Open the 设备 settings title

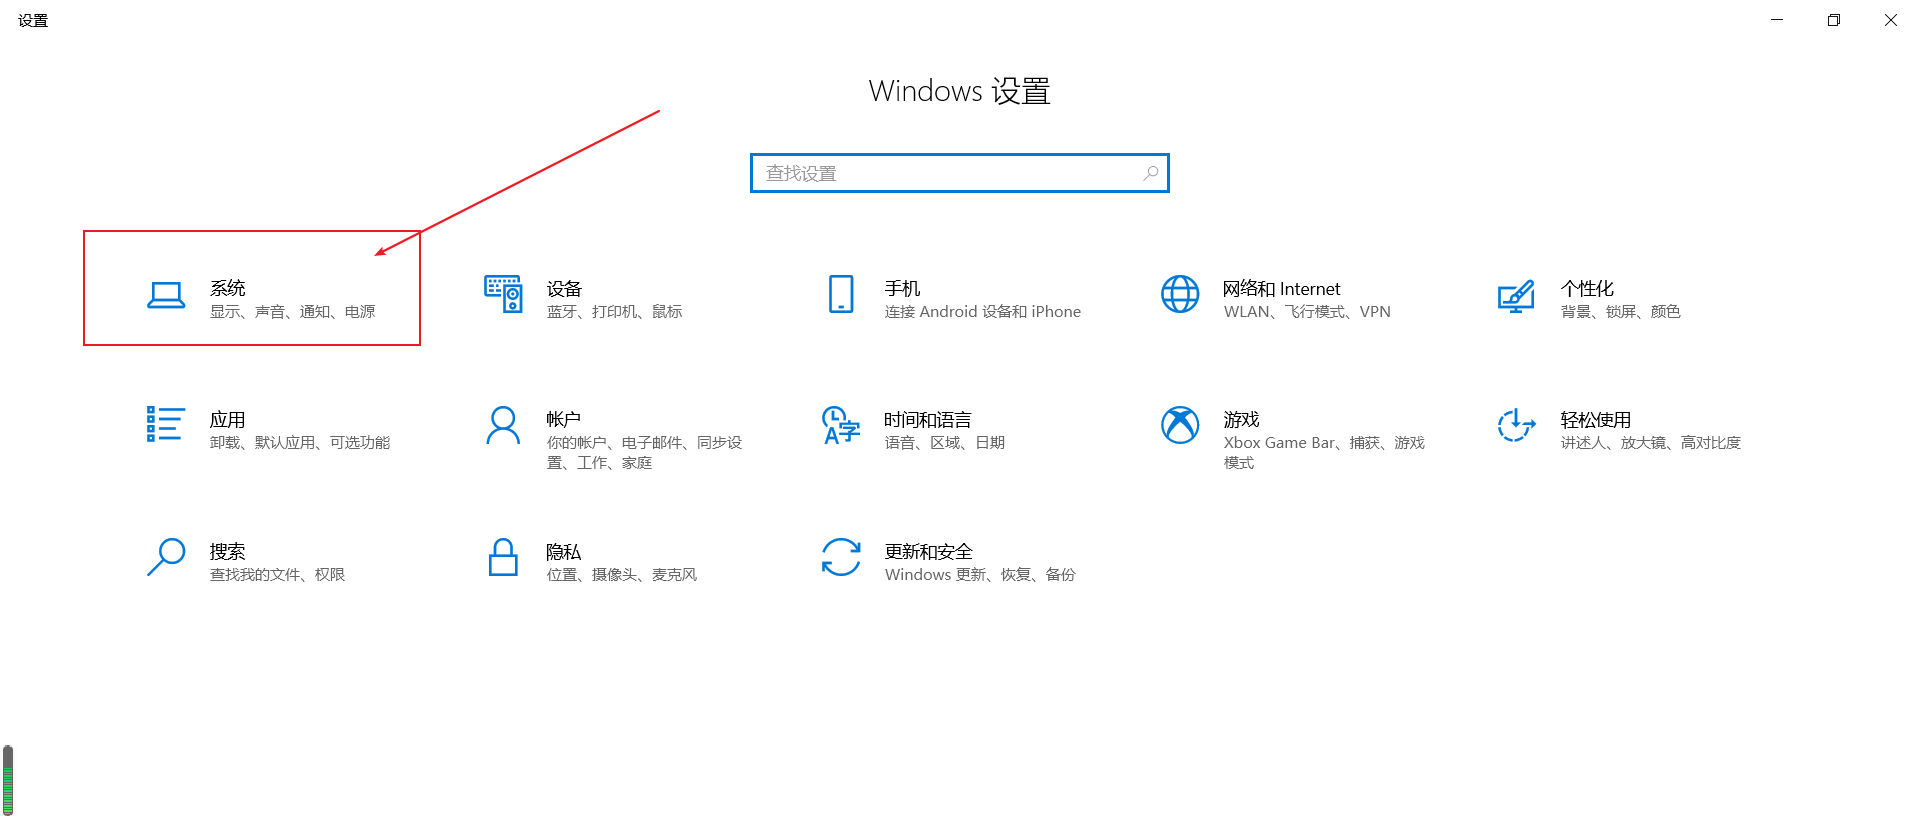564,288
